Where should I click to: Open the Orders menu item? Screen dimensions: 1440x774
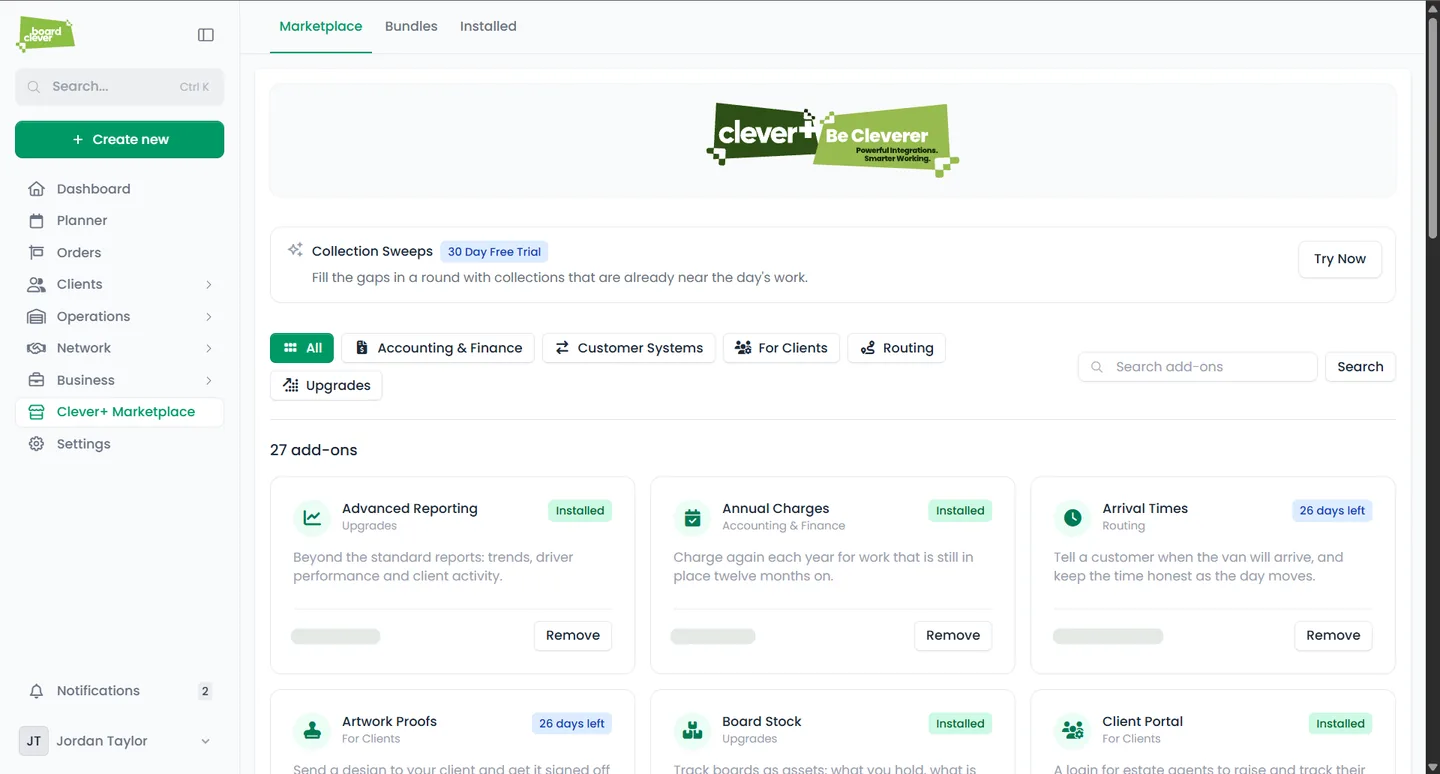119,253
